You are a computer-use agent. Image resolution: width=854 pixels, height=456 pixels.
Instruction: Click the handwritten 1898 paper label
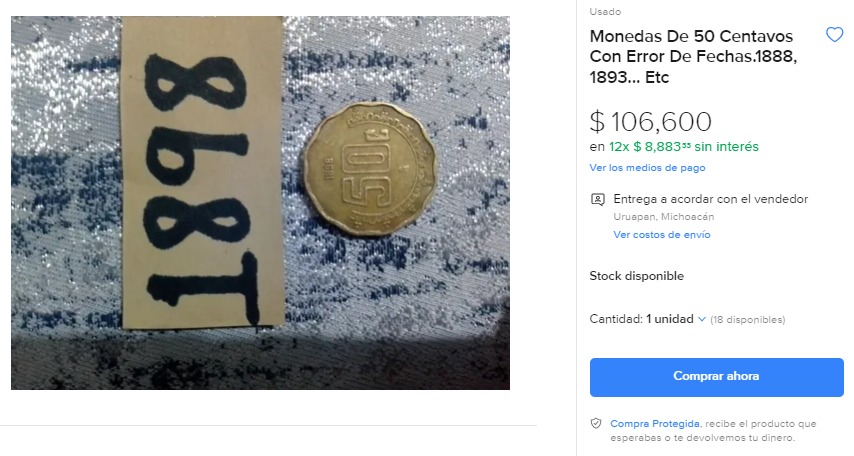202,172
